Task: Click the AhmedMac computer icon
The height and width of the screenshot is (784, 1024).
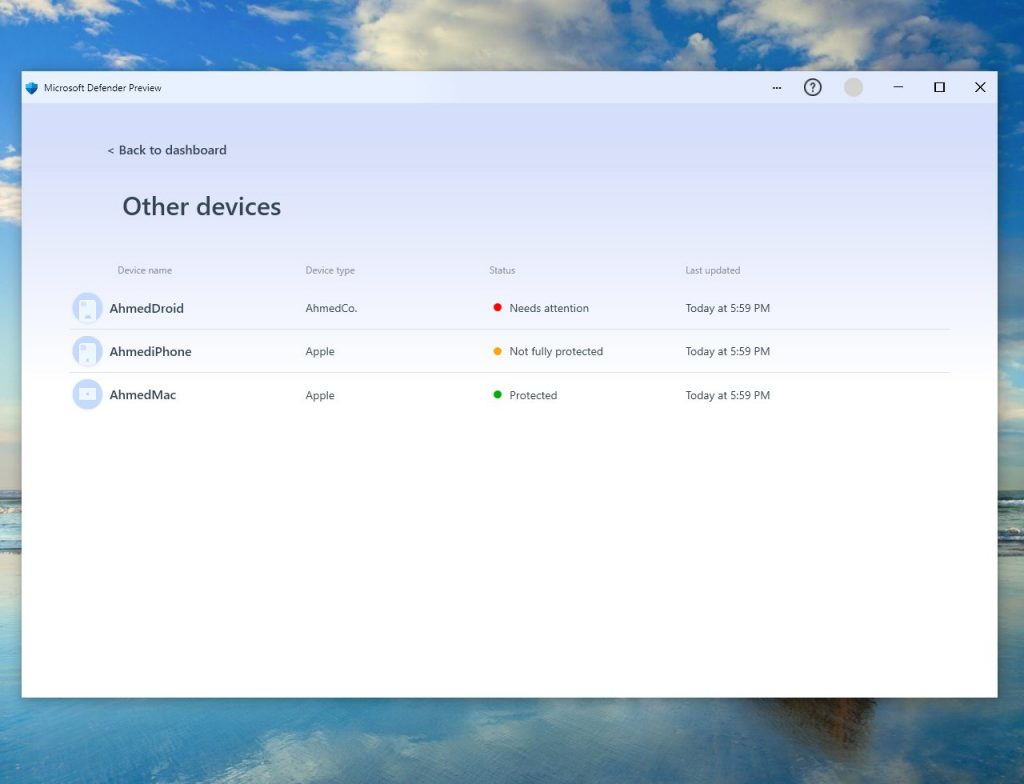Action: tap(87, 395)
